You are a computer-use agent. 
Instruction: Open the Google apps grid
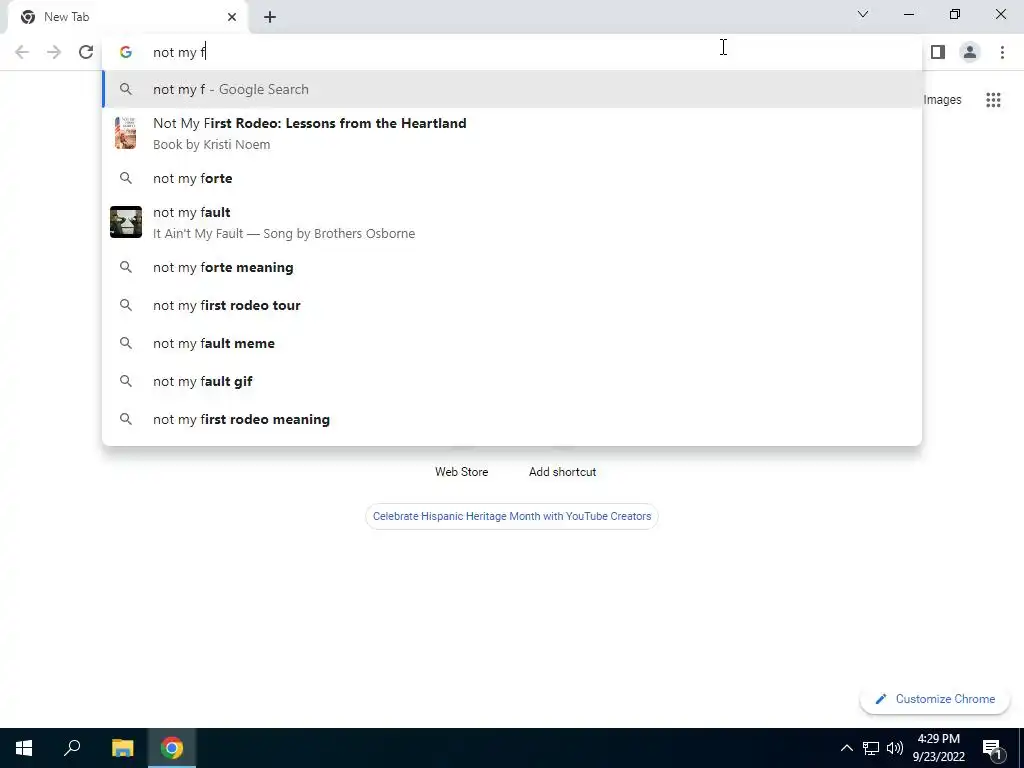(x=993, y=100)
